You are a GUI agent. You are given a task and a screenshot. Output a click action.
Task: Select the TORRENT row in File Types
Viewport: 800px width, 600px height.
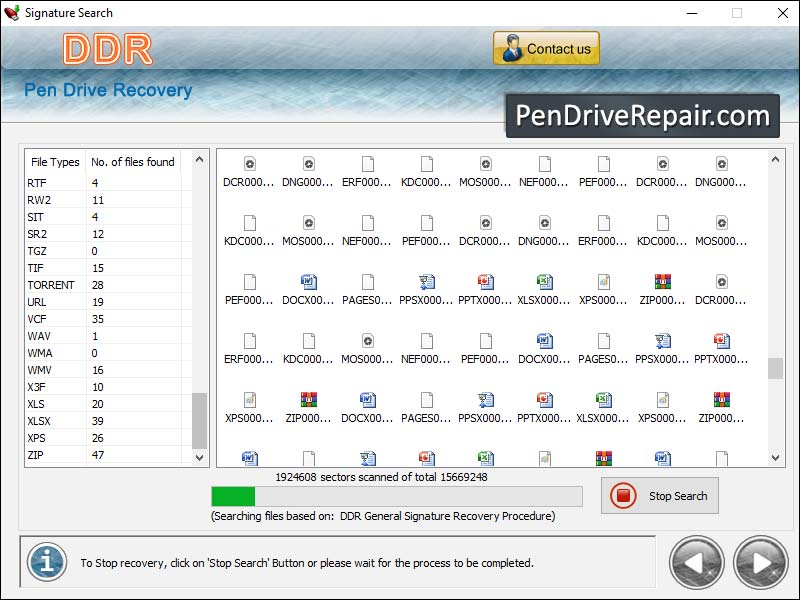click(60, 285)
